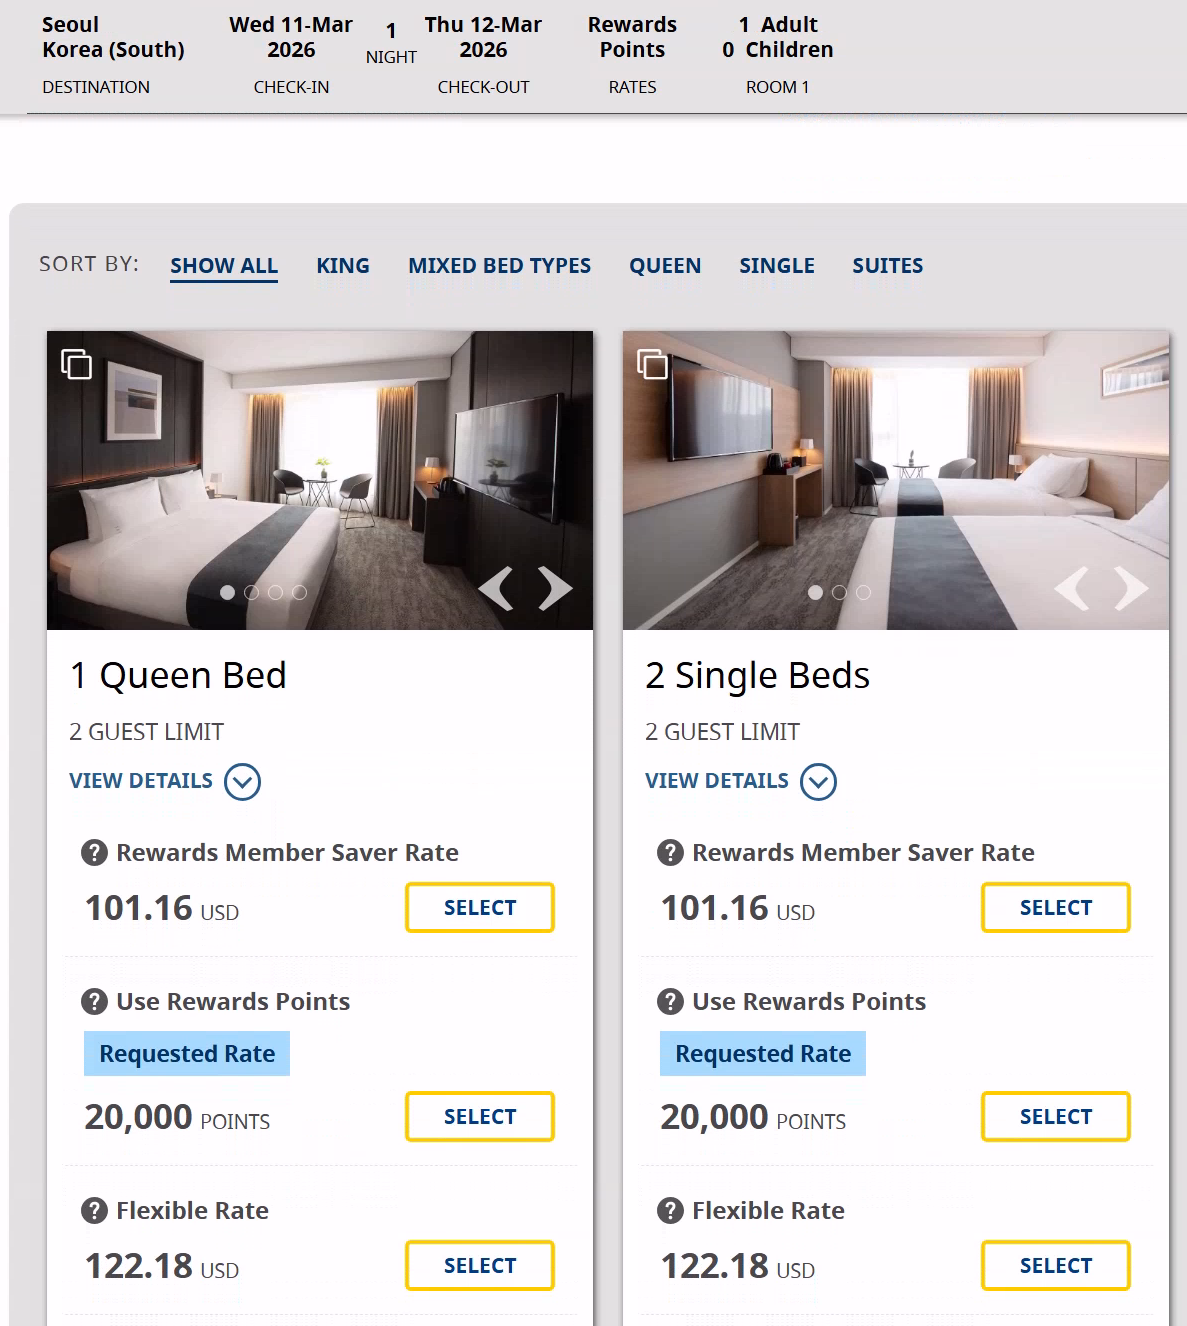The image size is (1187, 1326).
Task: Click the 2 Single Beds room photo
Action: click(895, 470)
